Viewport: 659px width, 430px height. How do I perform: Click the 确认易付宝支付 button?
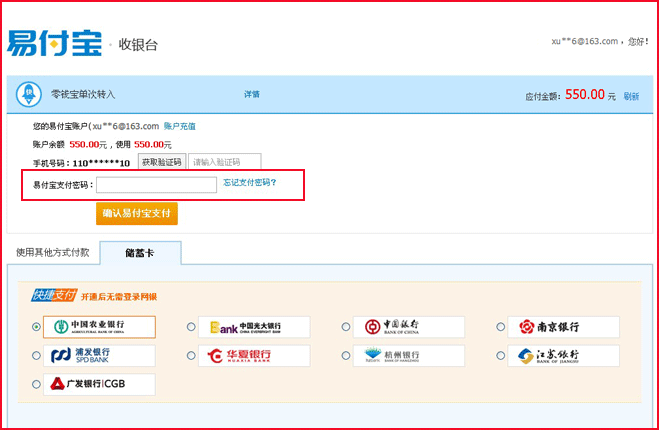tap(137, 214)
